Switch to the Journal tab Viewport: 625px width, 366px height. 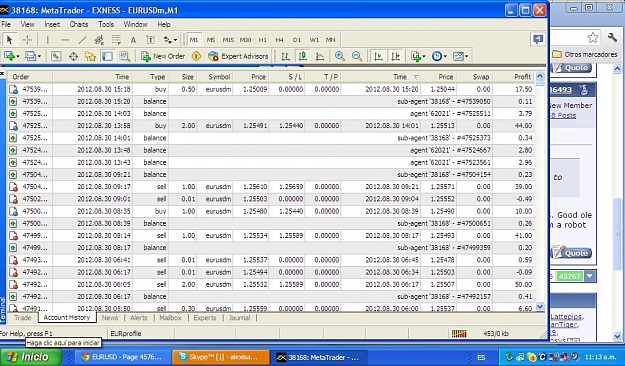[x=239, y=318]
